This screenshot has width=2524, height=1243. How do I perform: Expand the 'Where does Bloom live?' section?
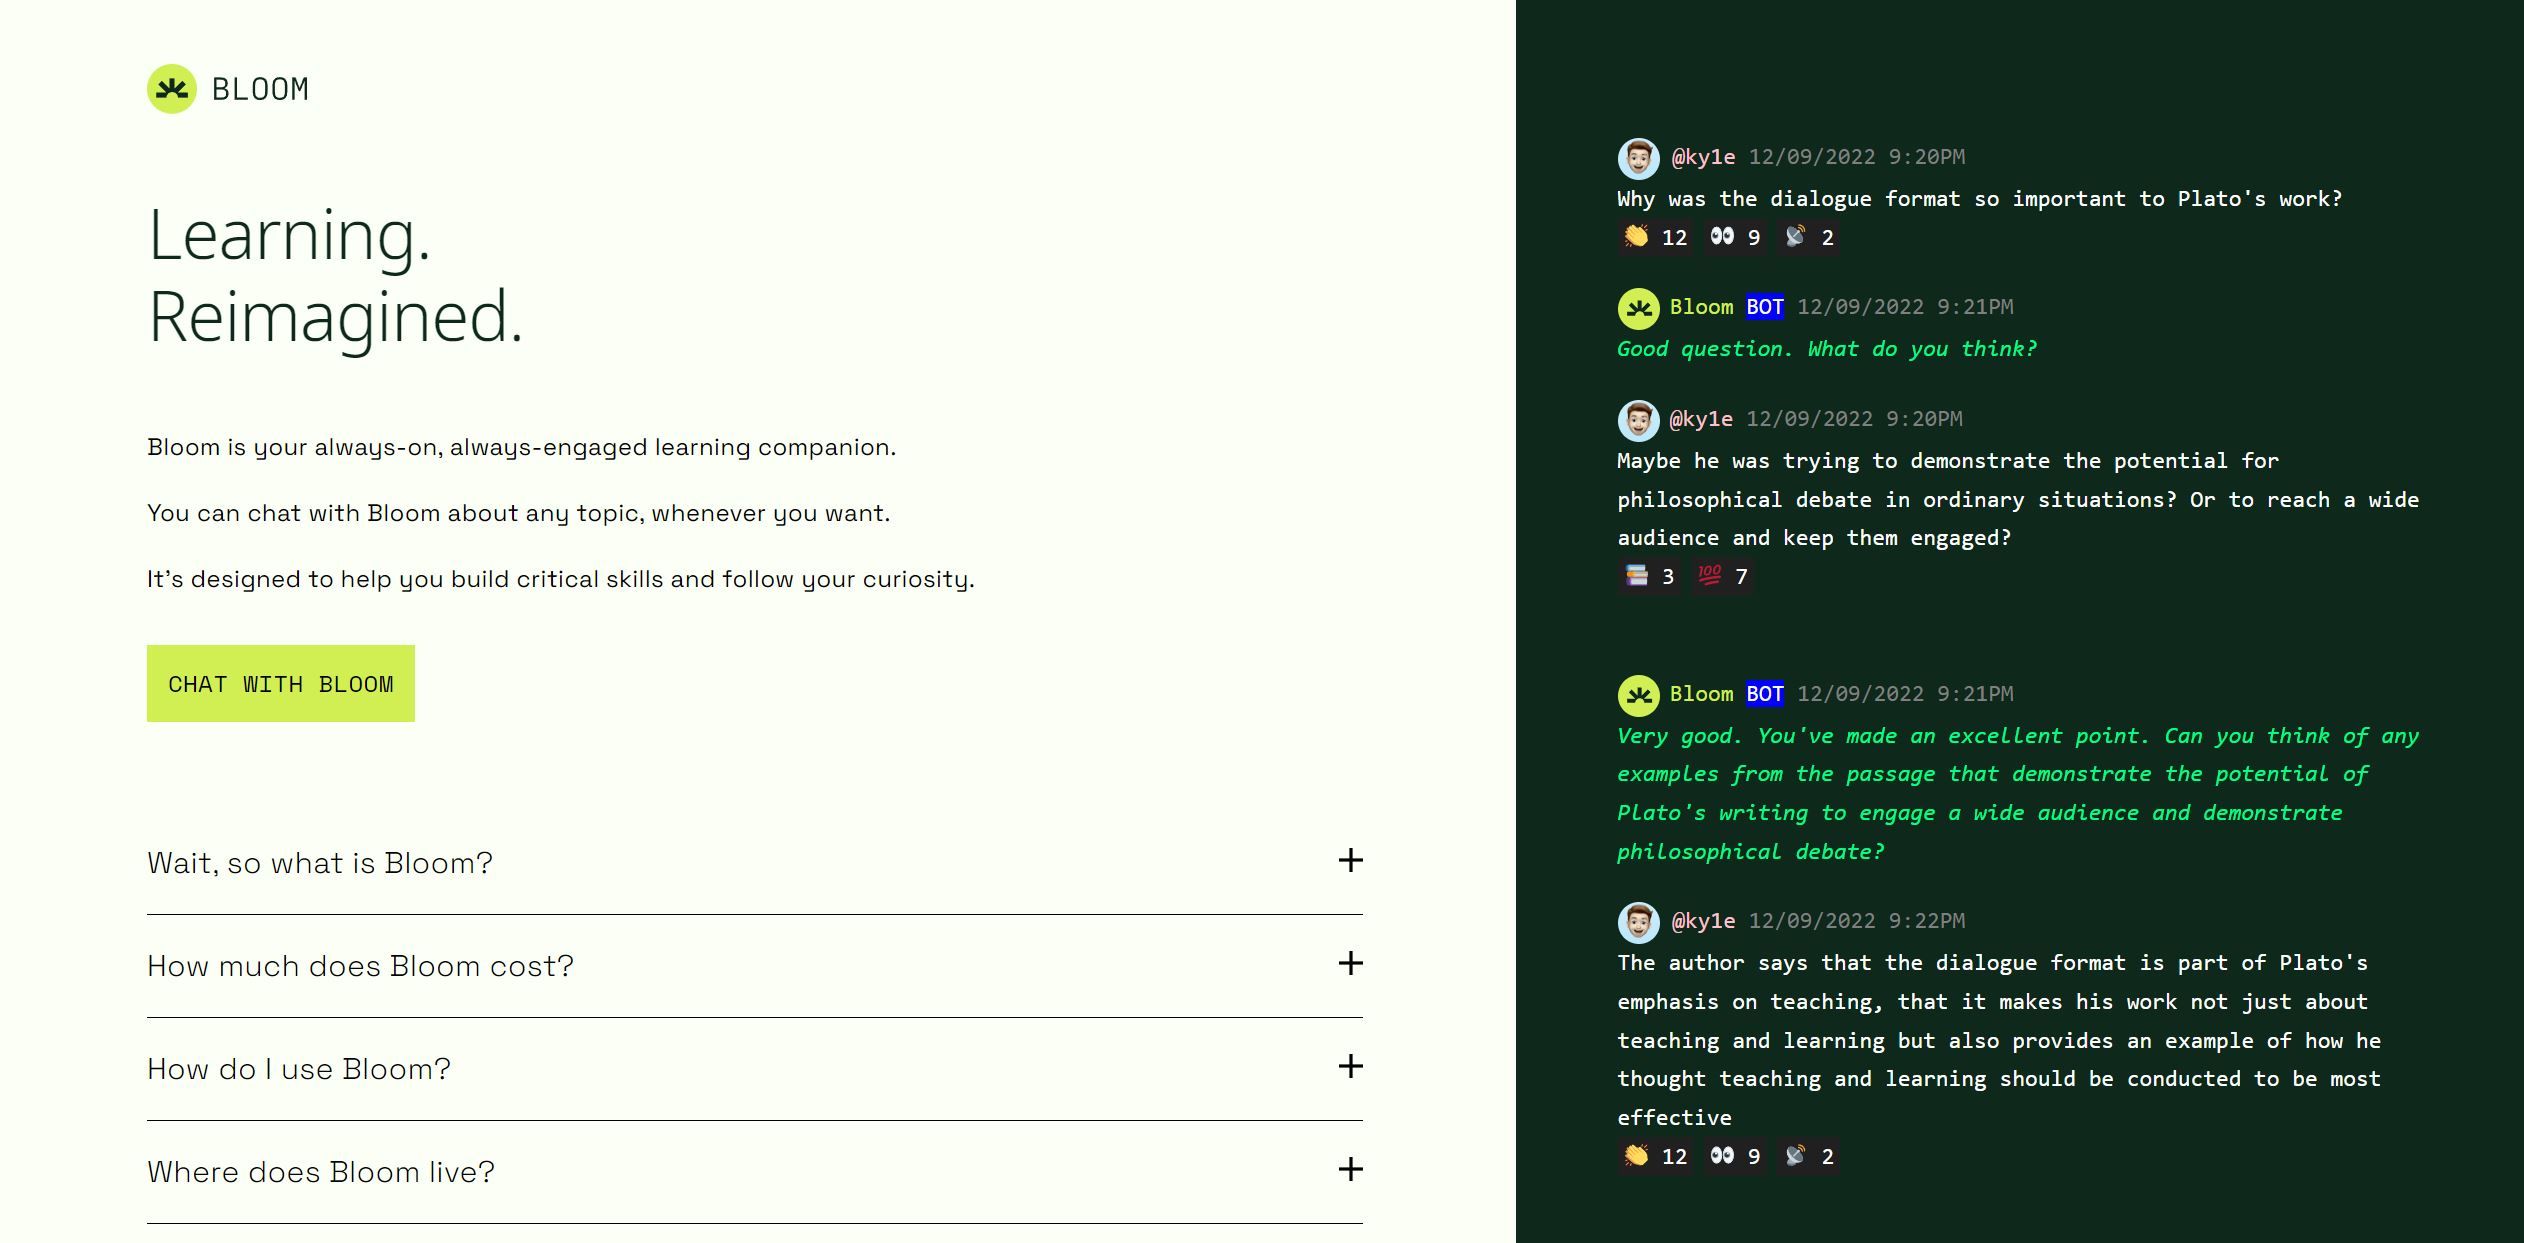click(1351, 1170)
